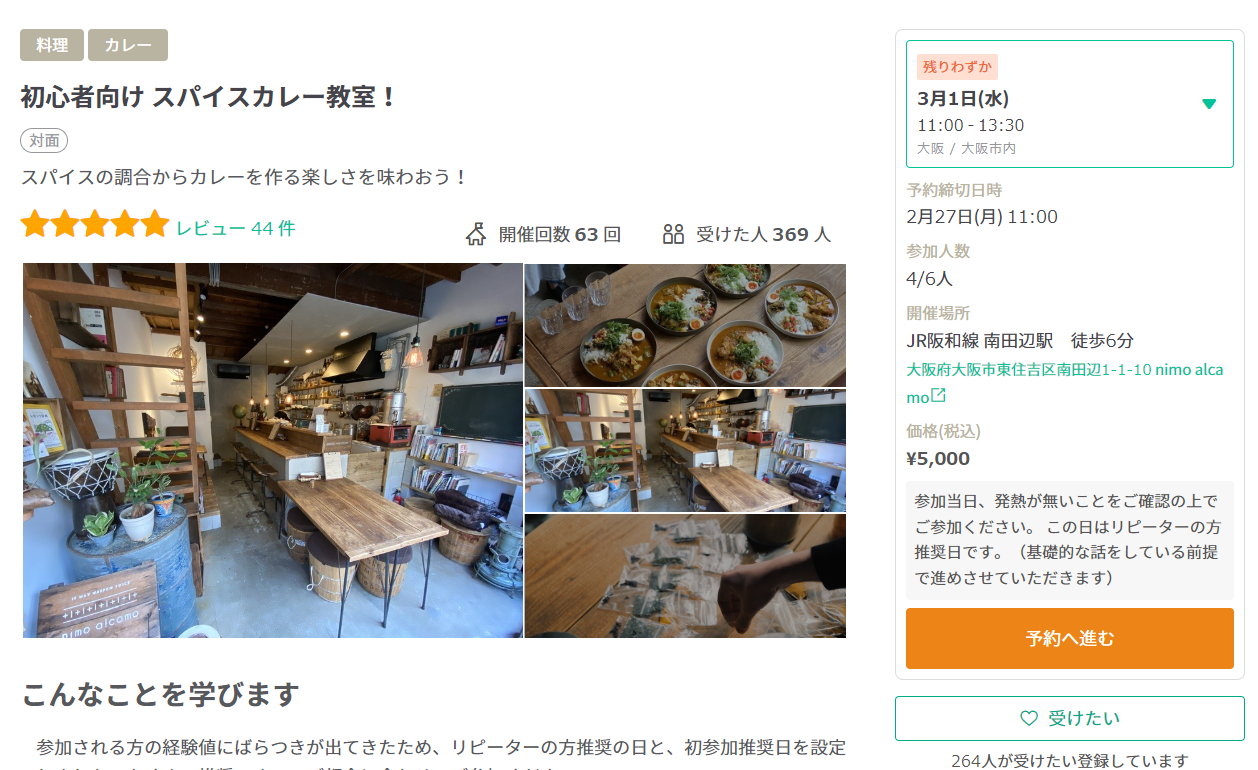View the spice packets thumbnail photo
This screenshot has width=1258, height=770.
click(685, 576)
